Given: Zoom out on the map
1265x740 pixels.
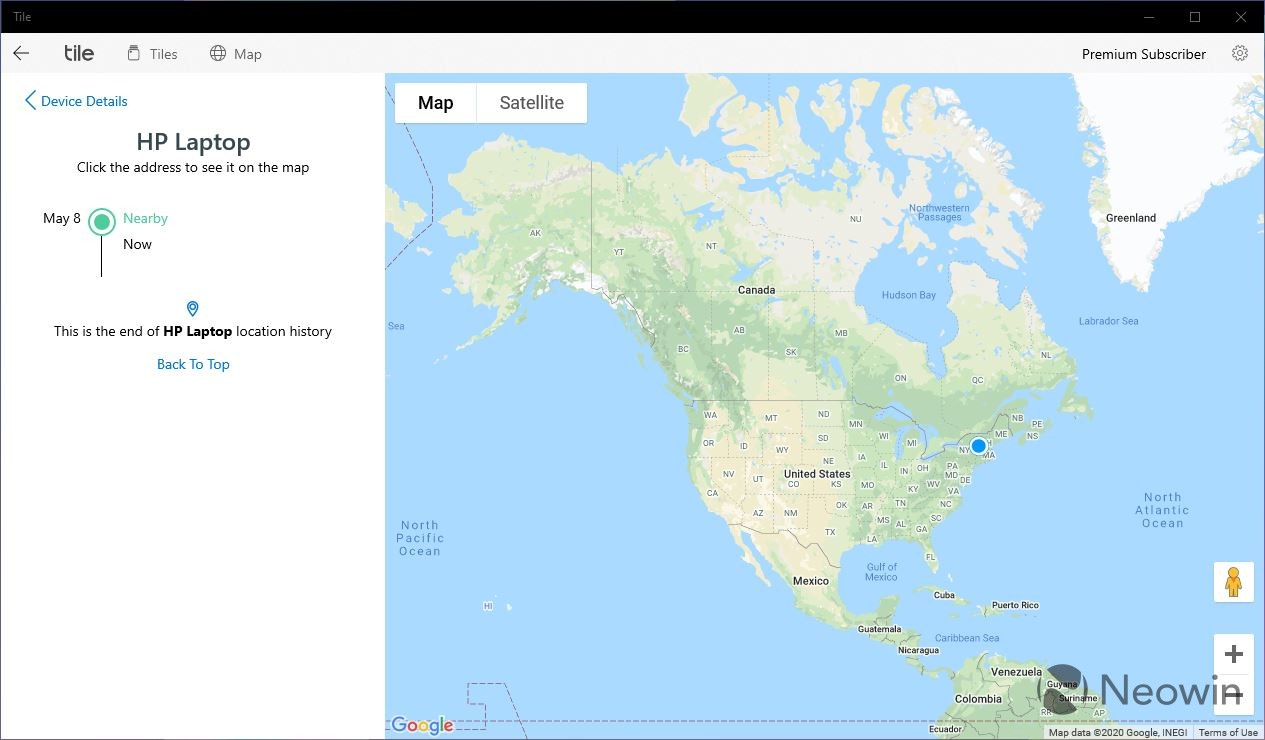Looking at the screenshot, I should 1234,694.
